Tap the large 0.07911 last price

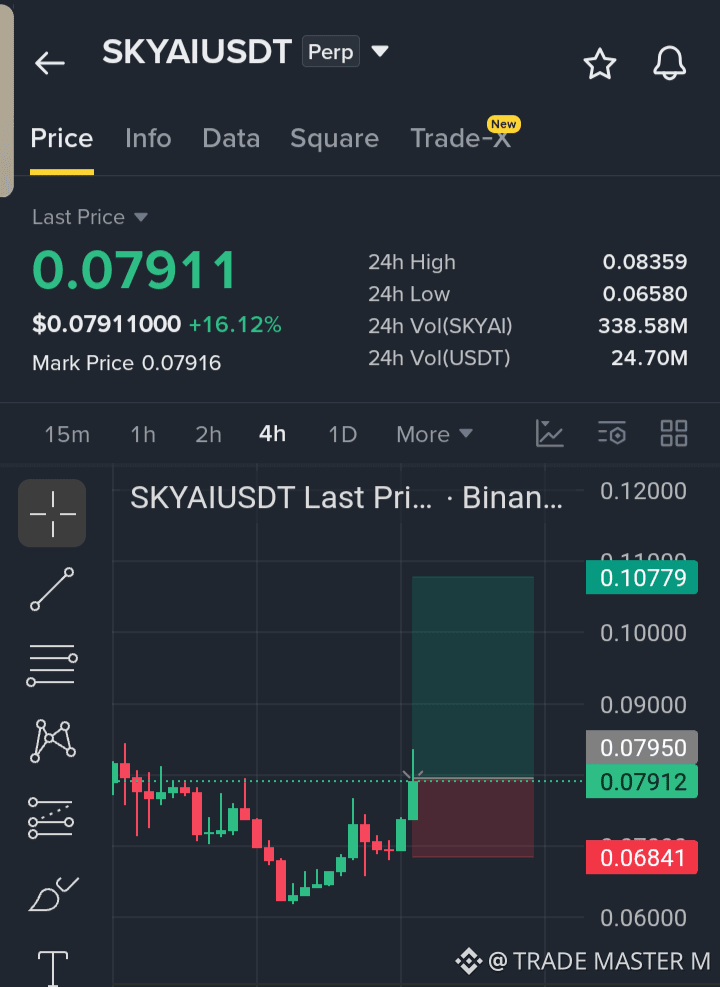134,271
